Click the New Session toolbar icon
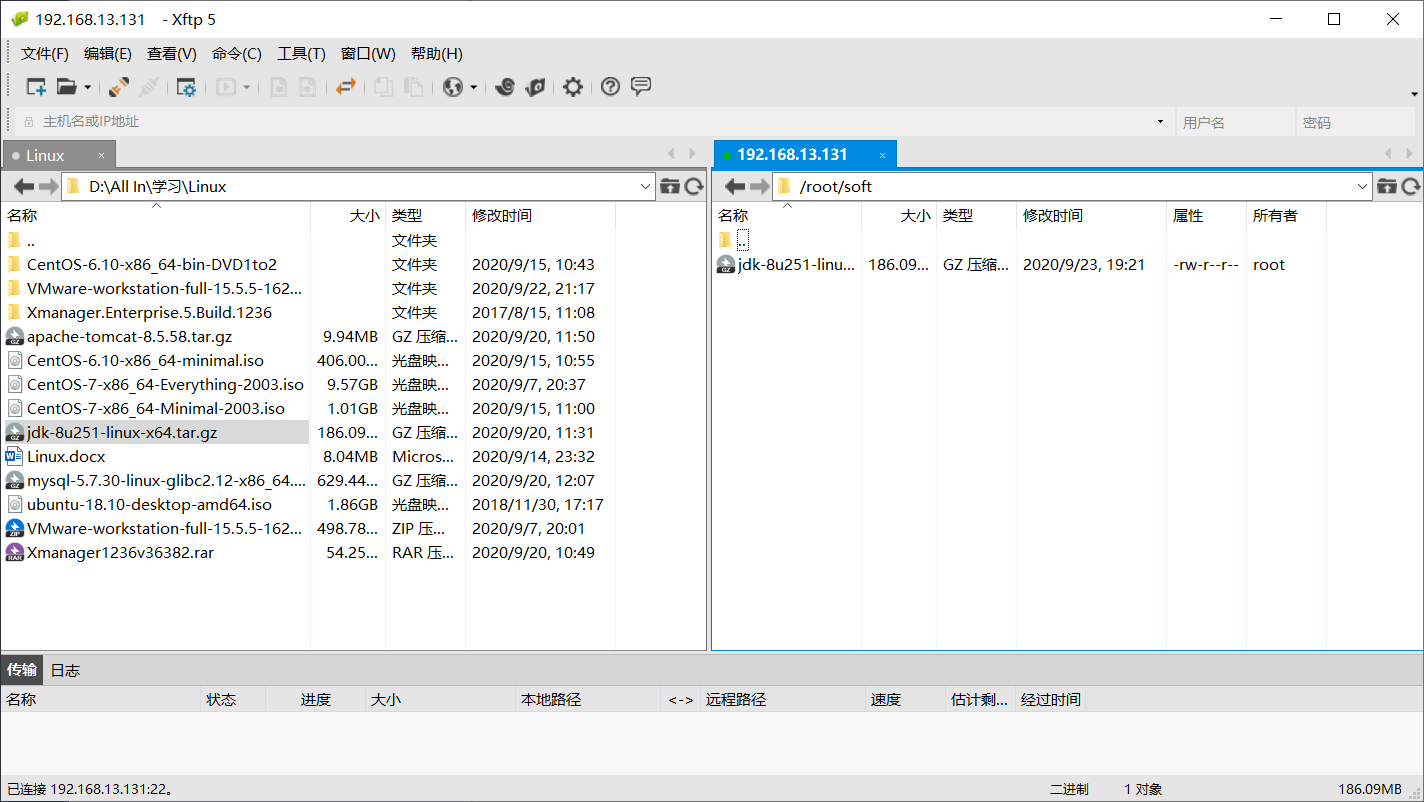 click(36, 87)
